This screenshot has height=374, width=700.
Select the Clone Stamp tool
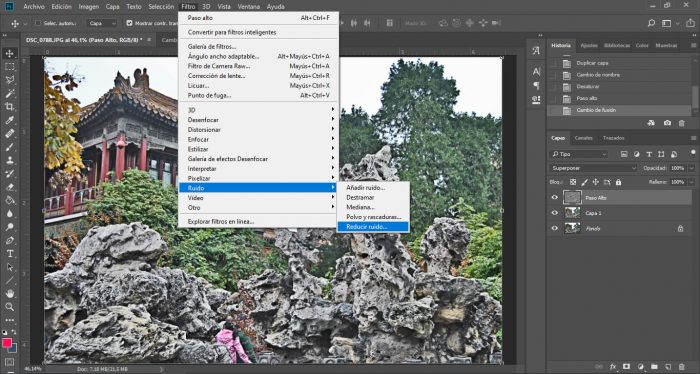coord(9,160)
